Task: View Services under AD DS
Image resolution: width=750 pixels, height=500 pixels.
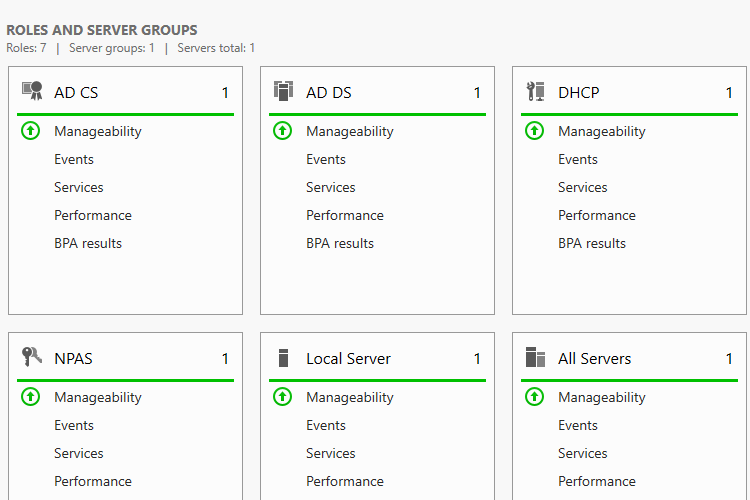Action: pyautogui.click(x=330, y=187)
